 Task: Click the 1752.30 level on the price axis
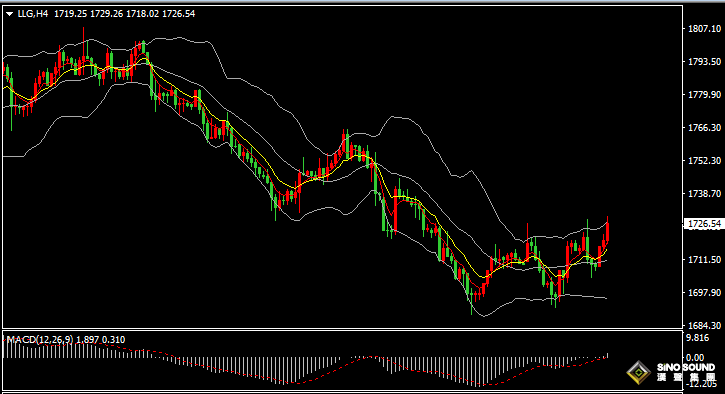pos(705,160)
